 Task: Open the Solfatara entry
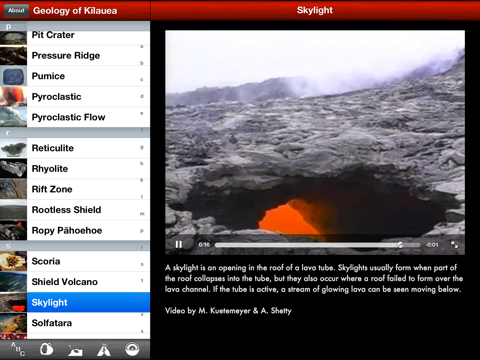[75, 323]
